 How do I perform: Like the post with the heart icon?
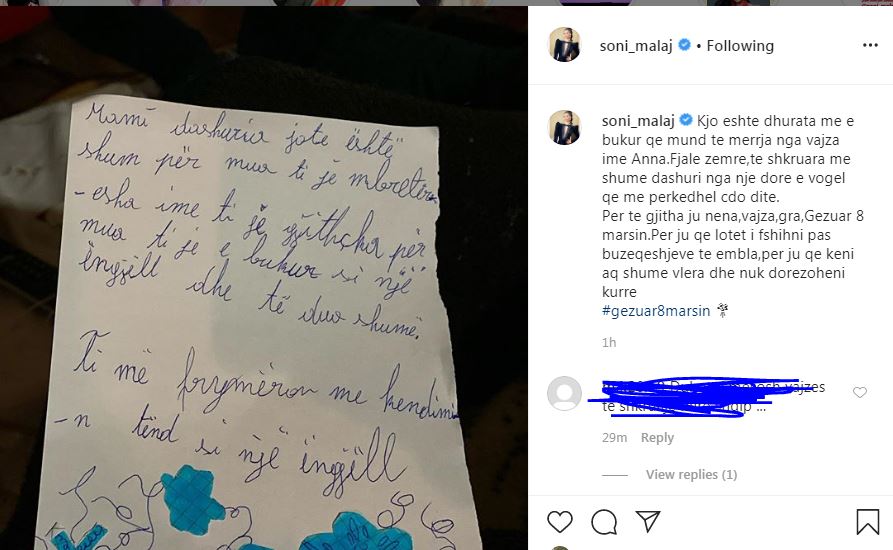560,522
